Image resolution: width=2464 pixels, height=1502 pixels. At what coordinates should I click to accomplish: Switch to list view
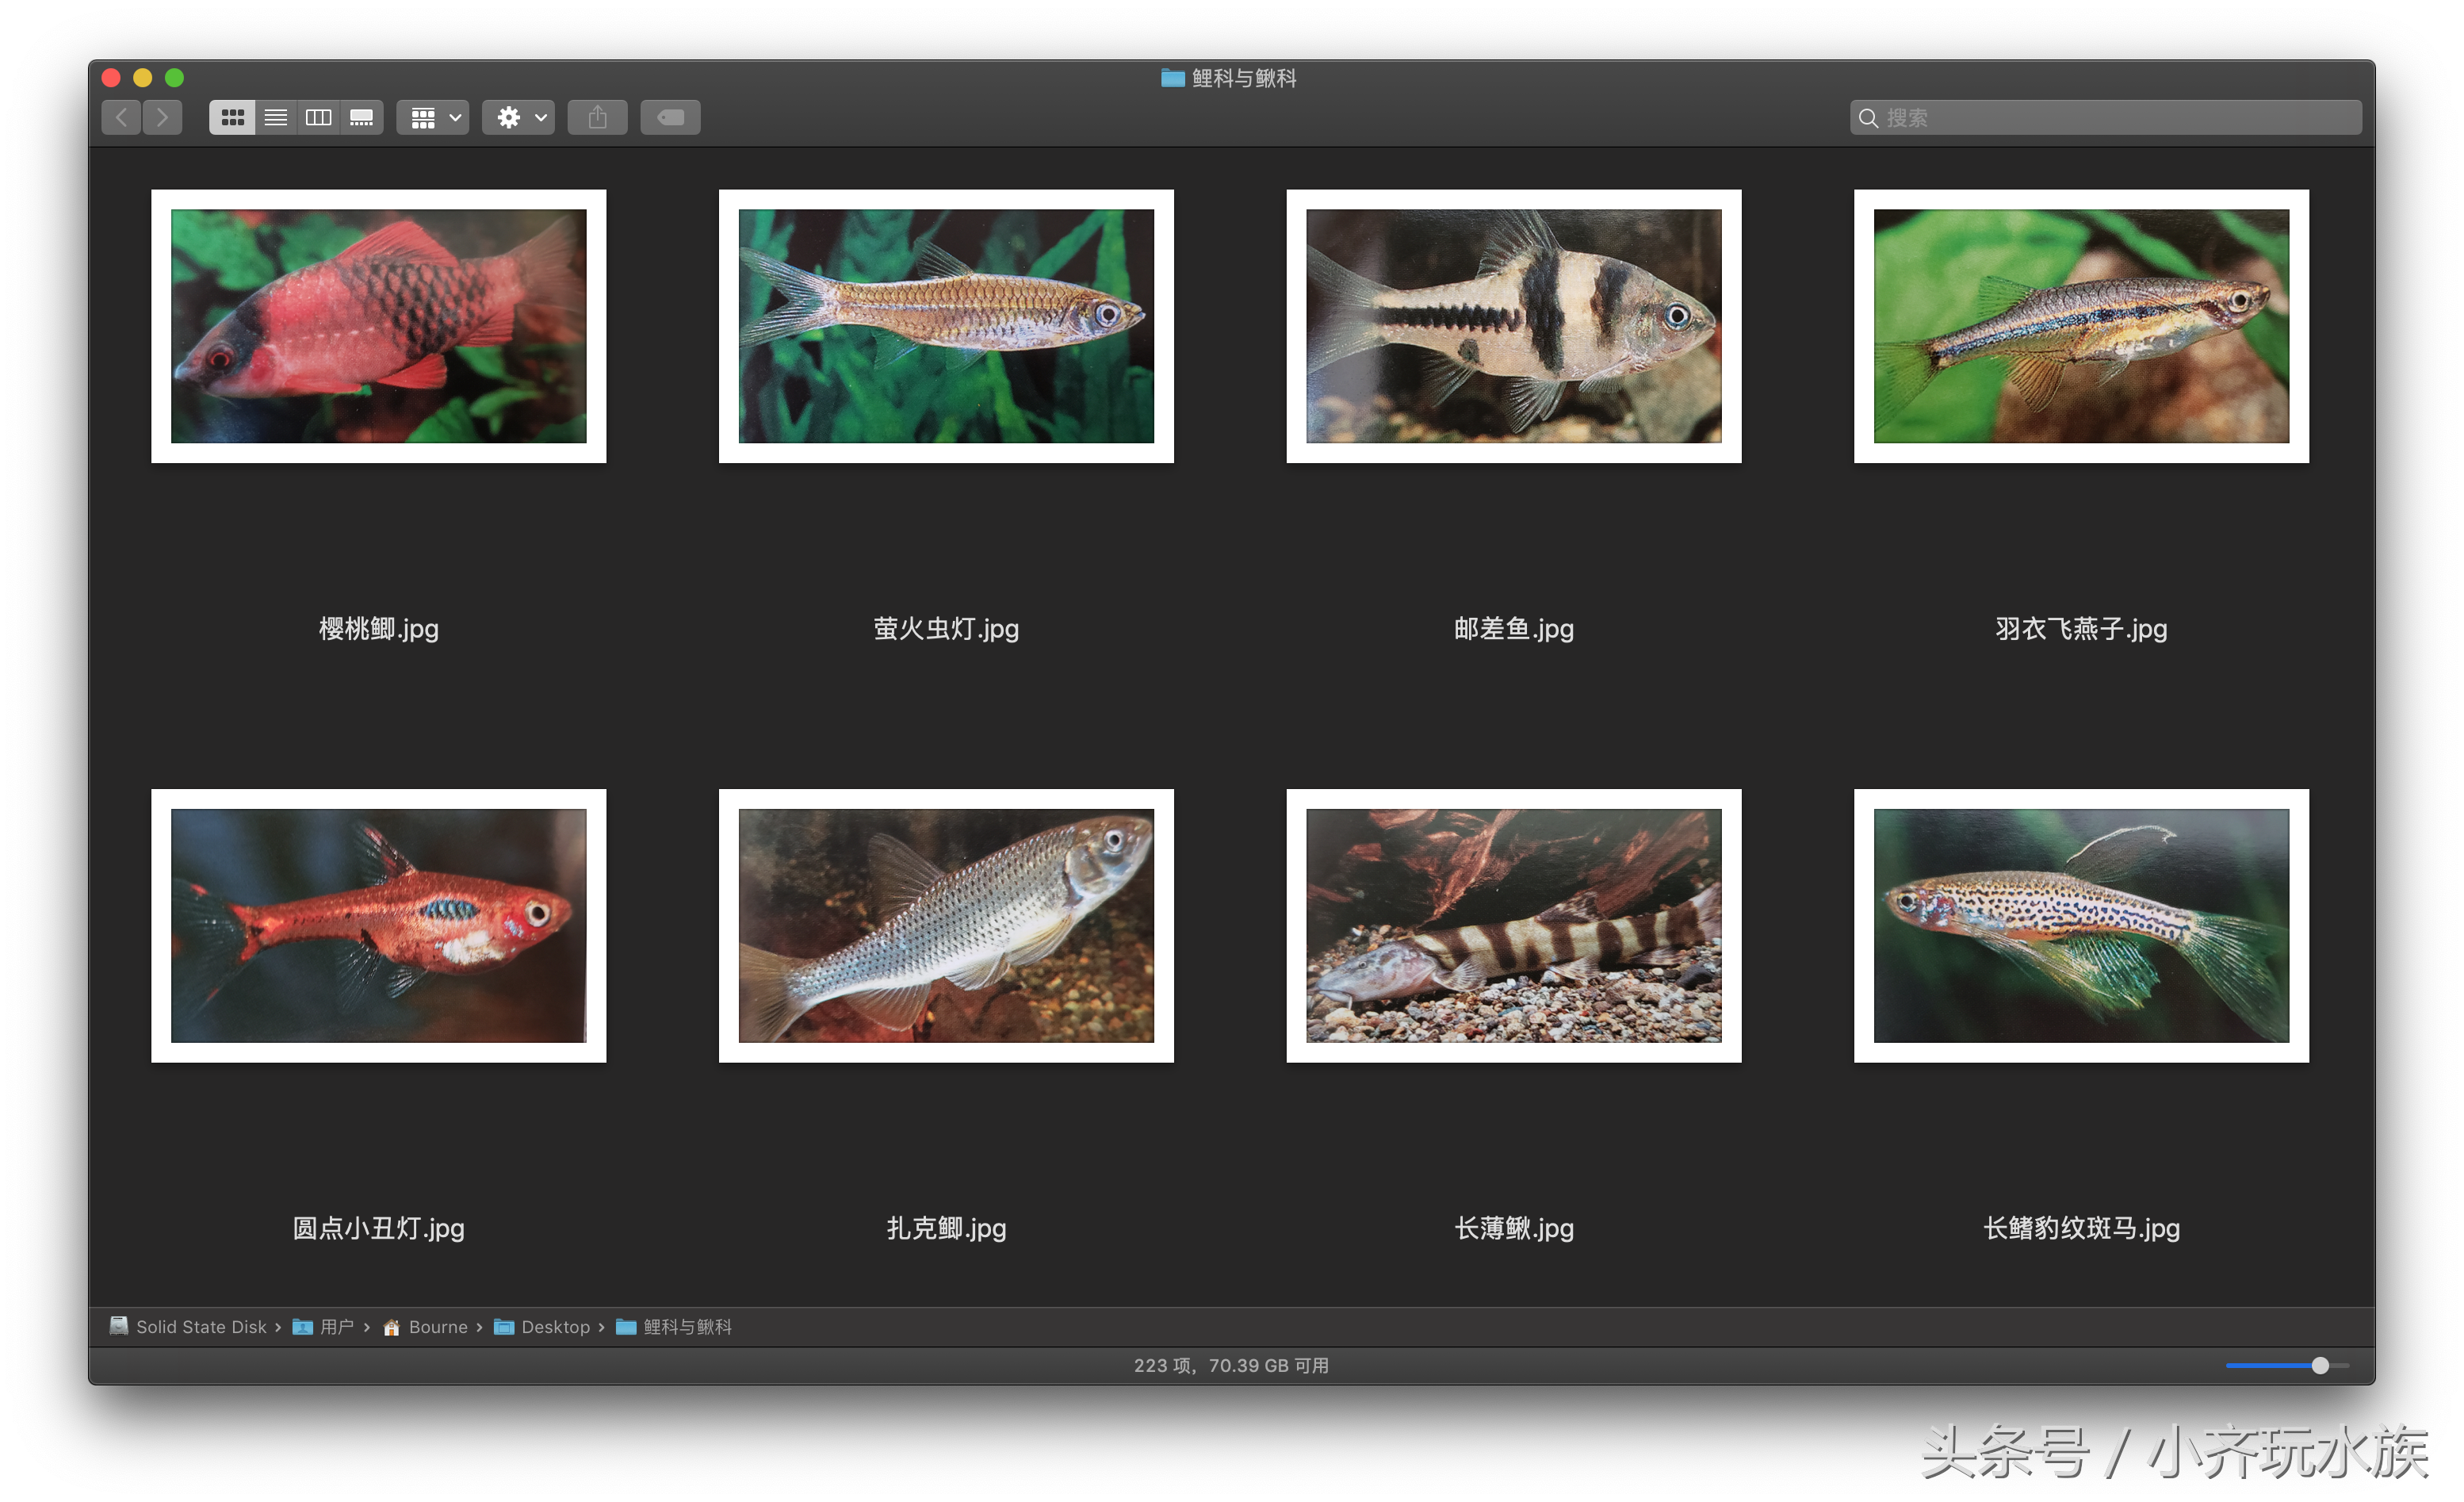(x=276, y=118)
